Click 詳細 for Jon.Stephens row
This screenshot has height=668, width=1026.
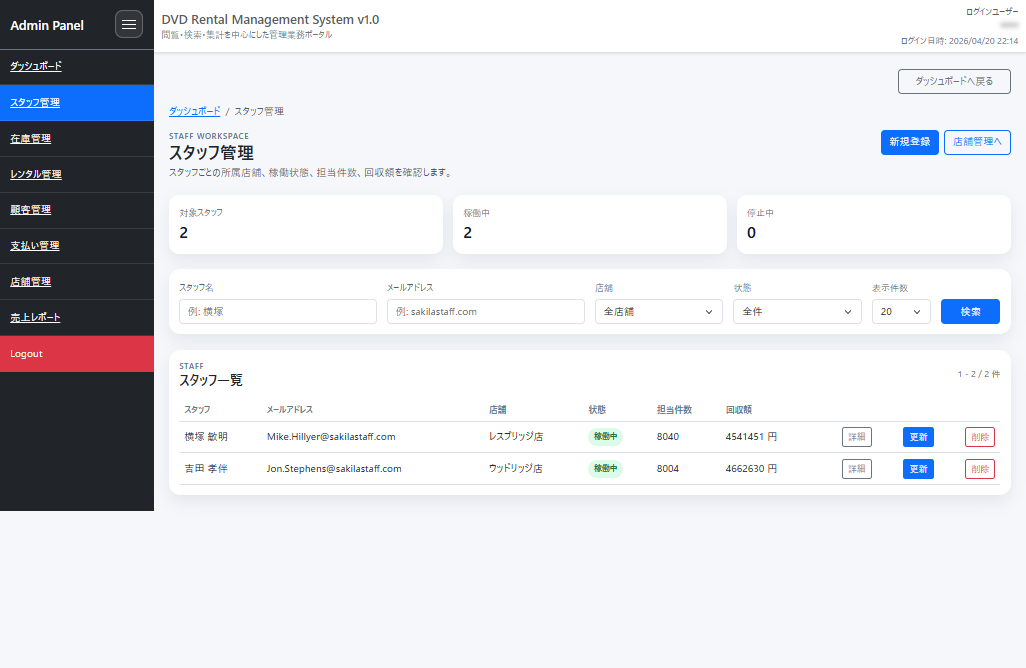857,469
